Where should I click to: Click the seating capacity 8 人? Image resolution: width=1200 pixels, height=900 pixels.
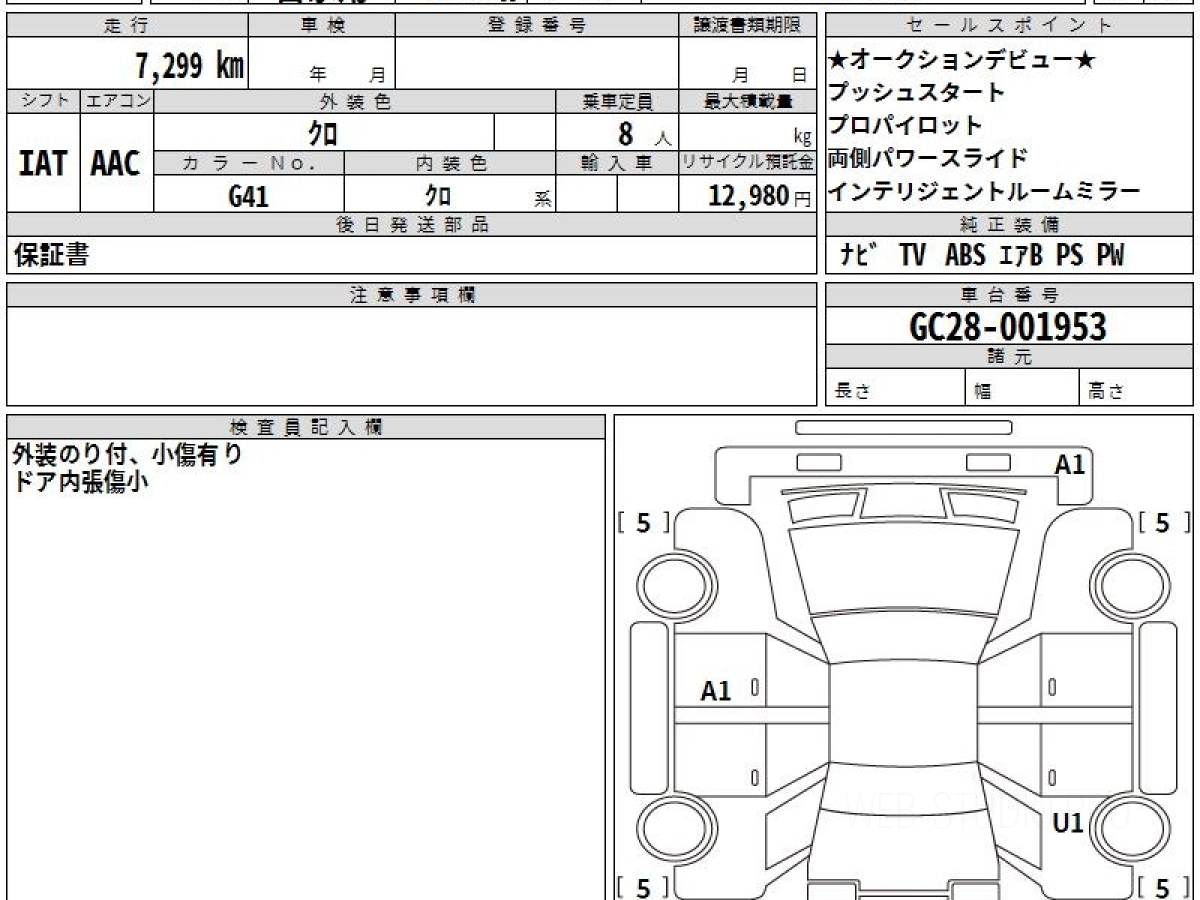pyautogui.click(x=644, y=133)
